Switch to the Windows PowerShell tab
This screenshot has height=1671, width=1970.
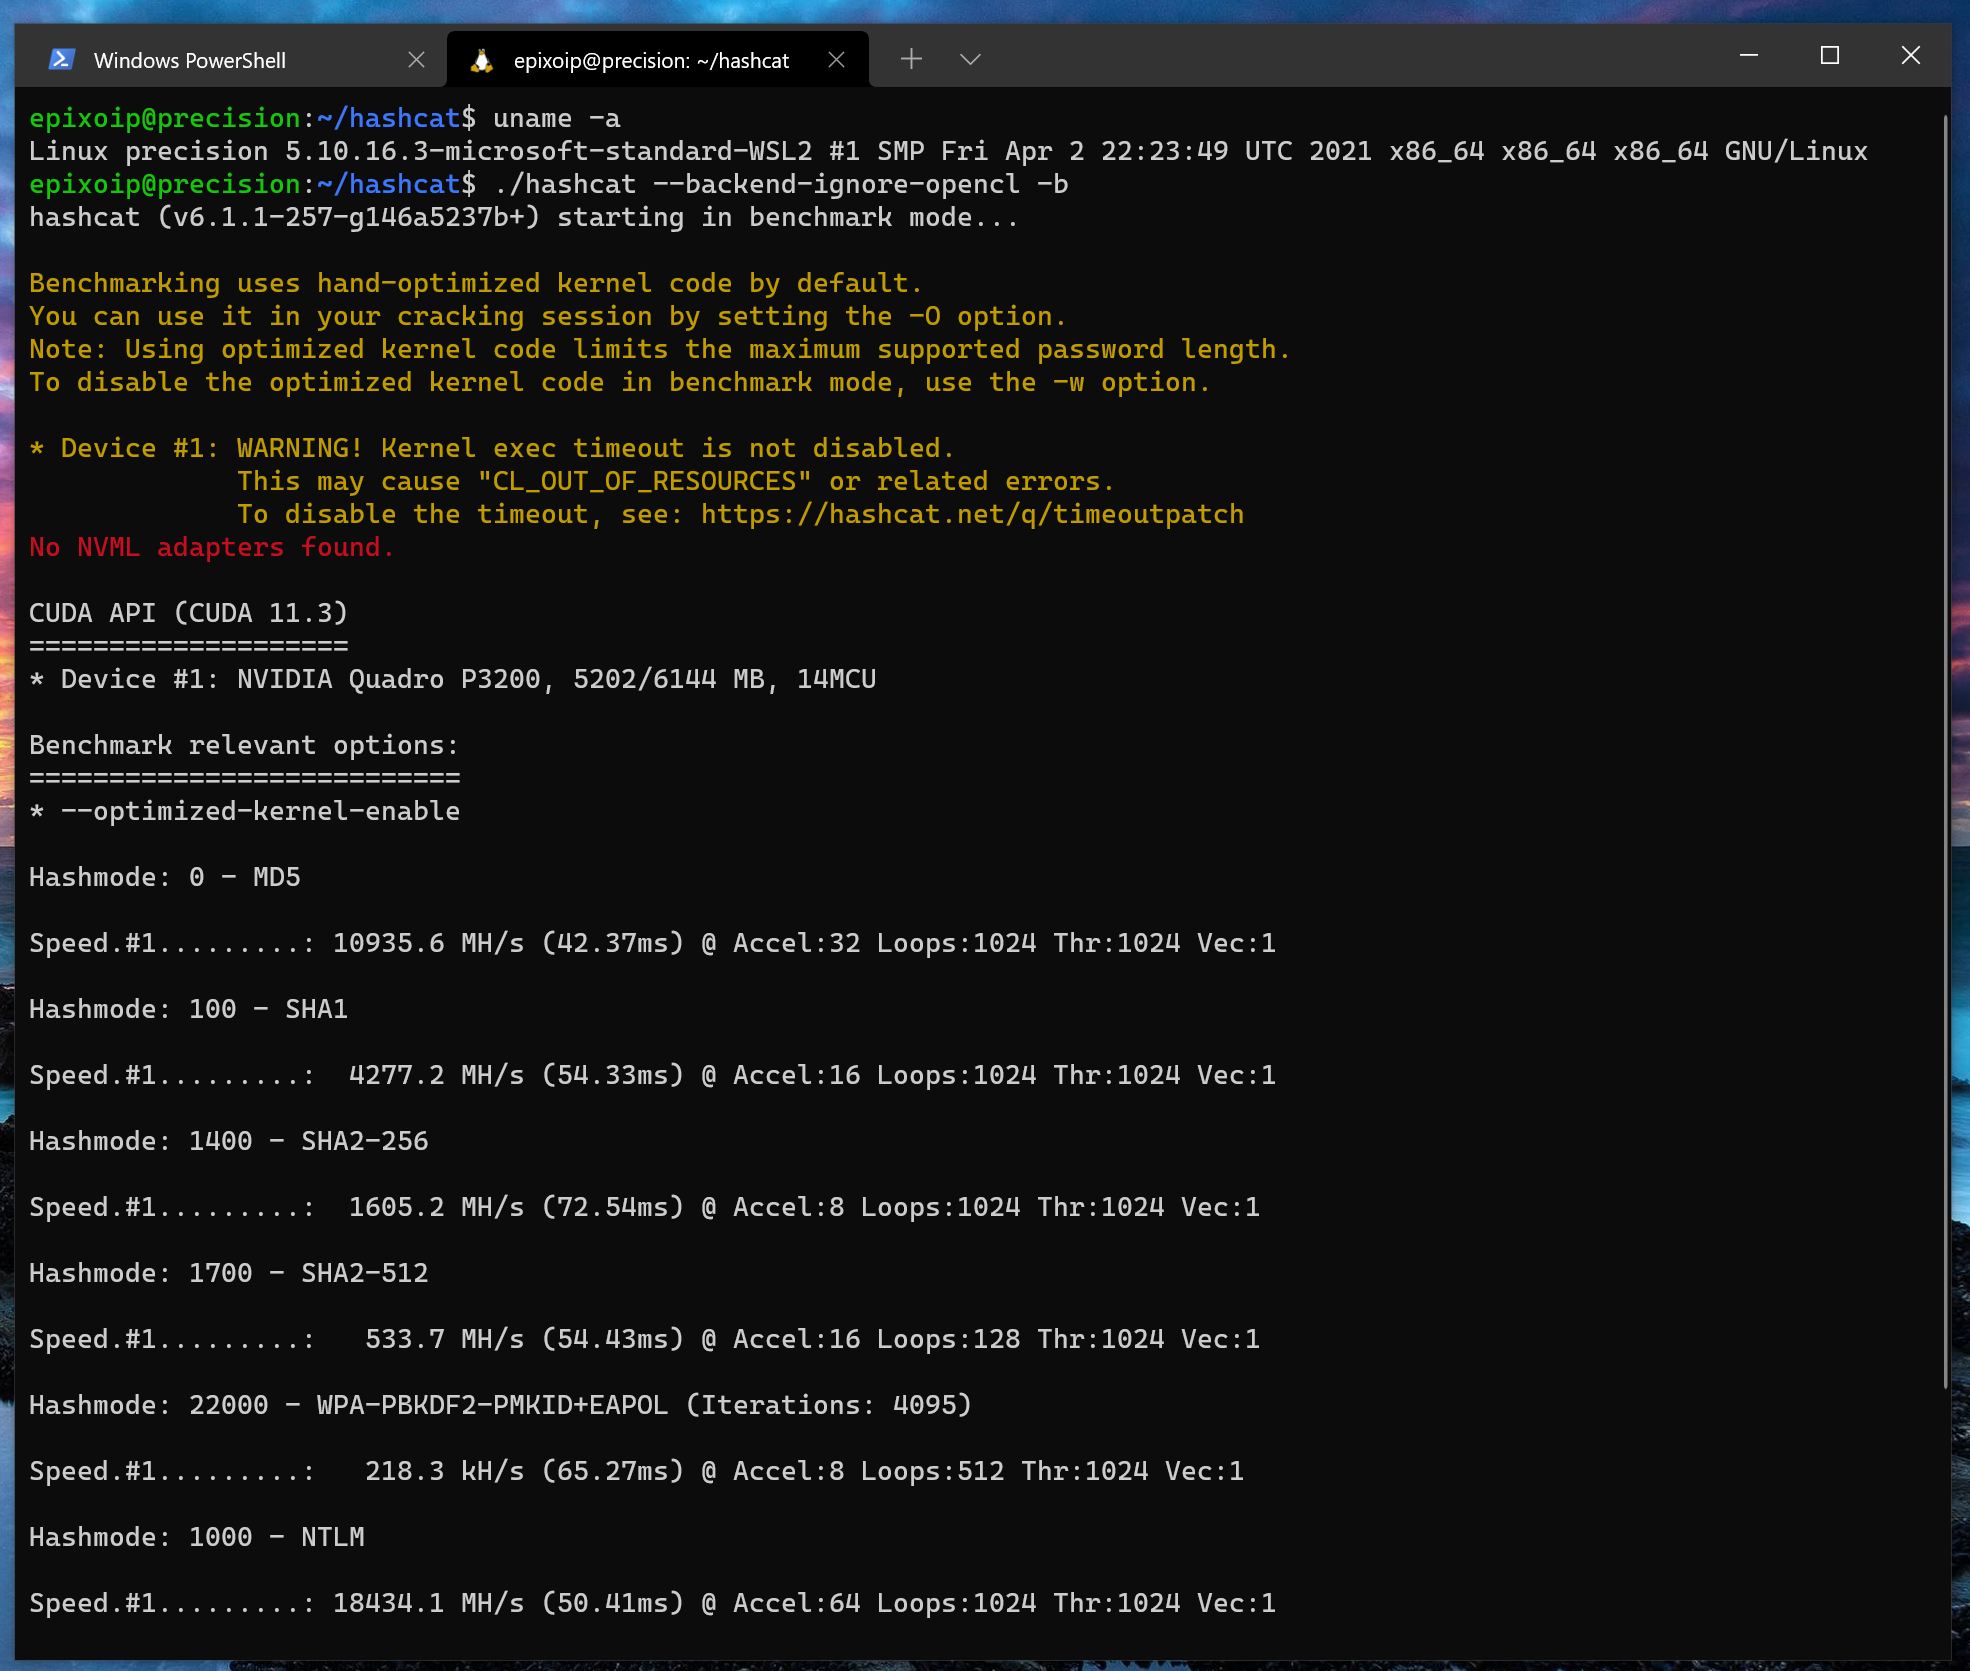tap(190, 59)
